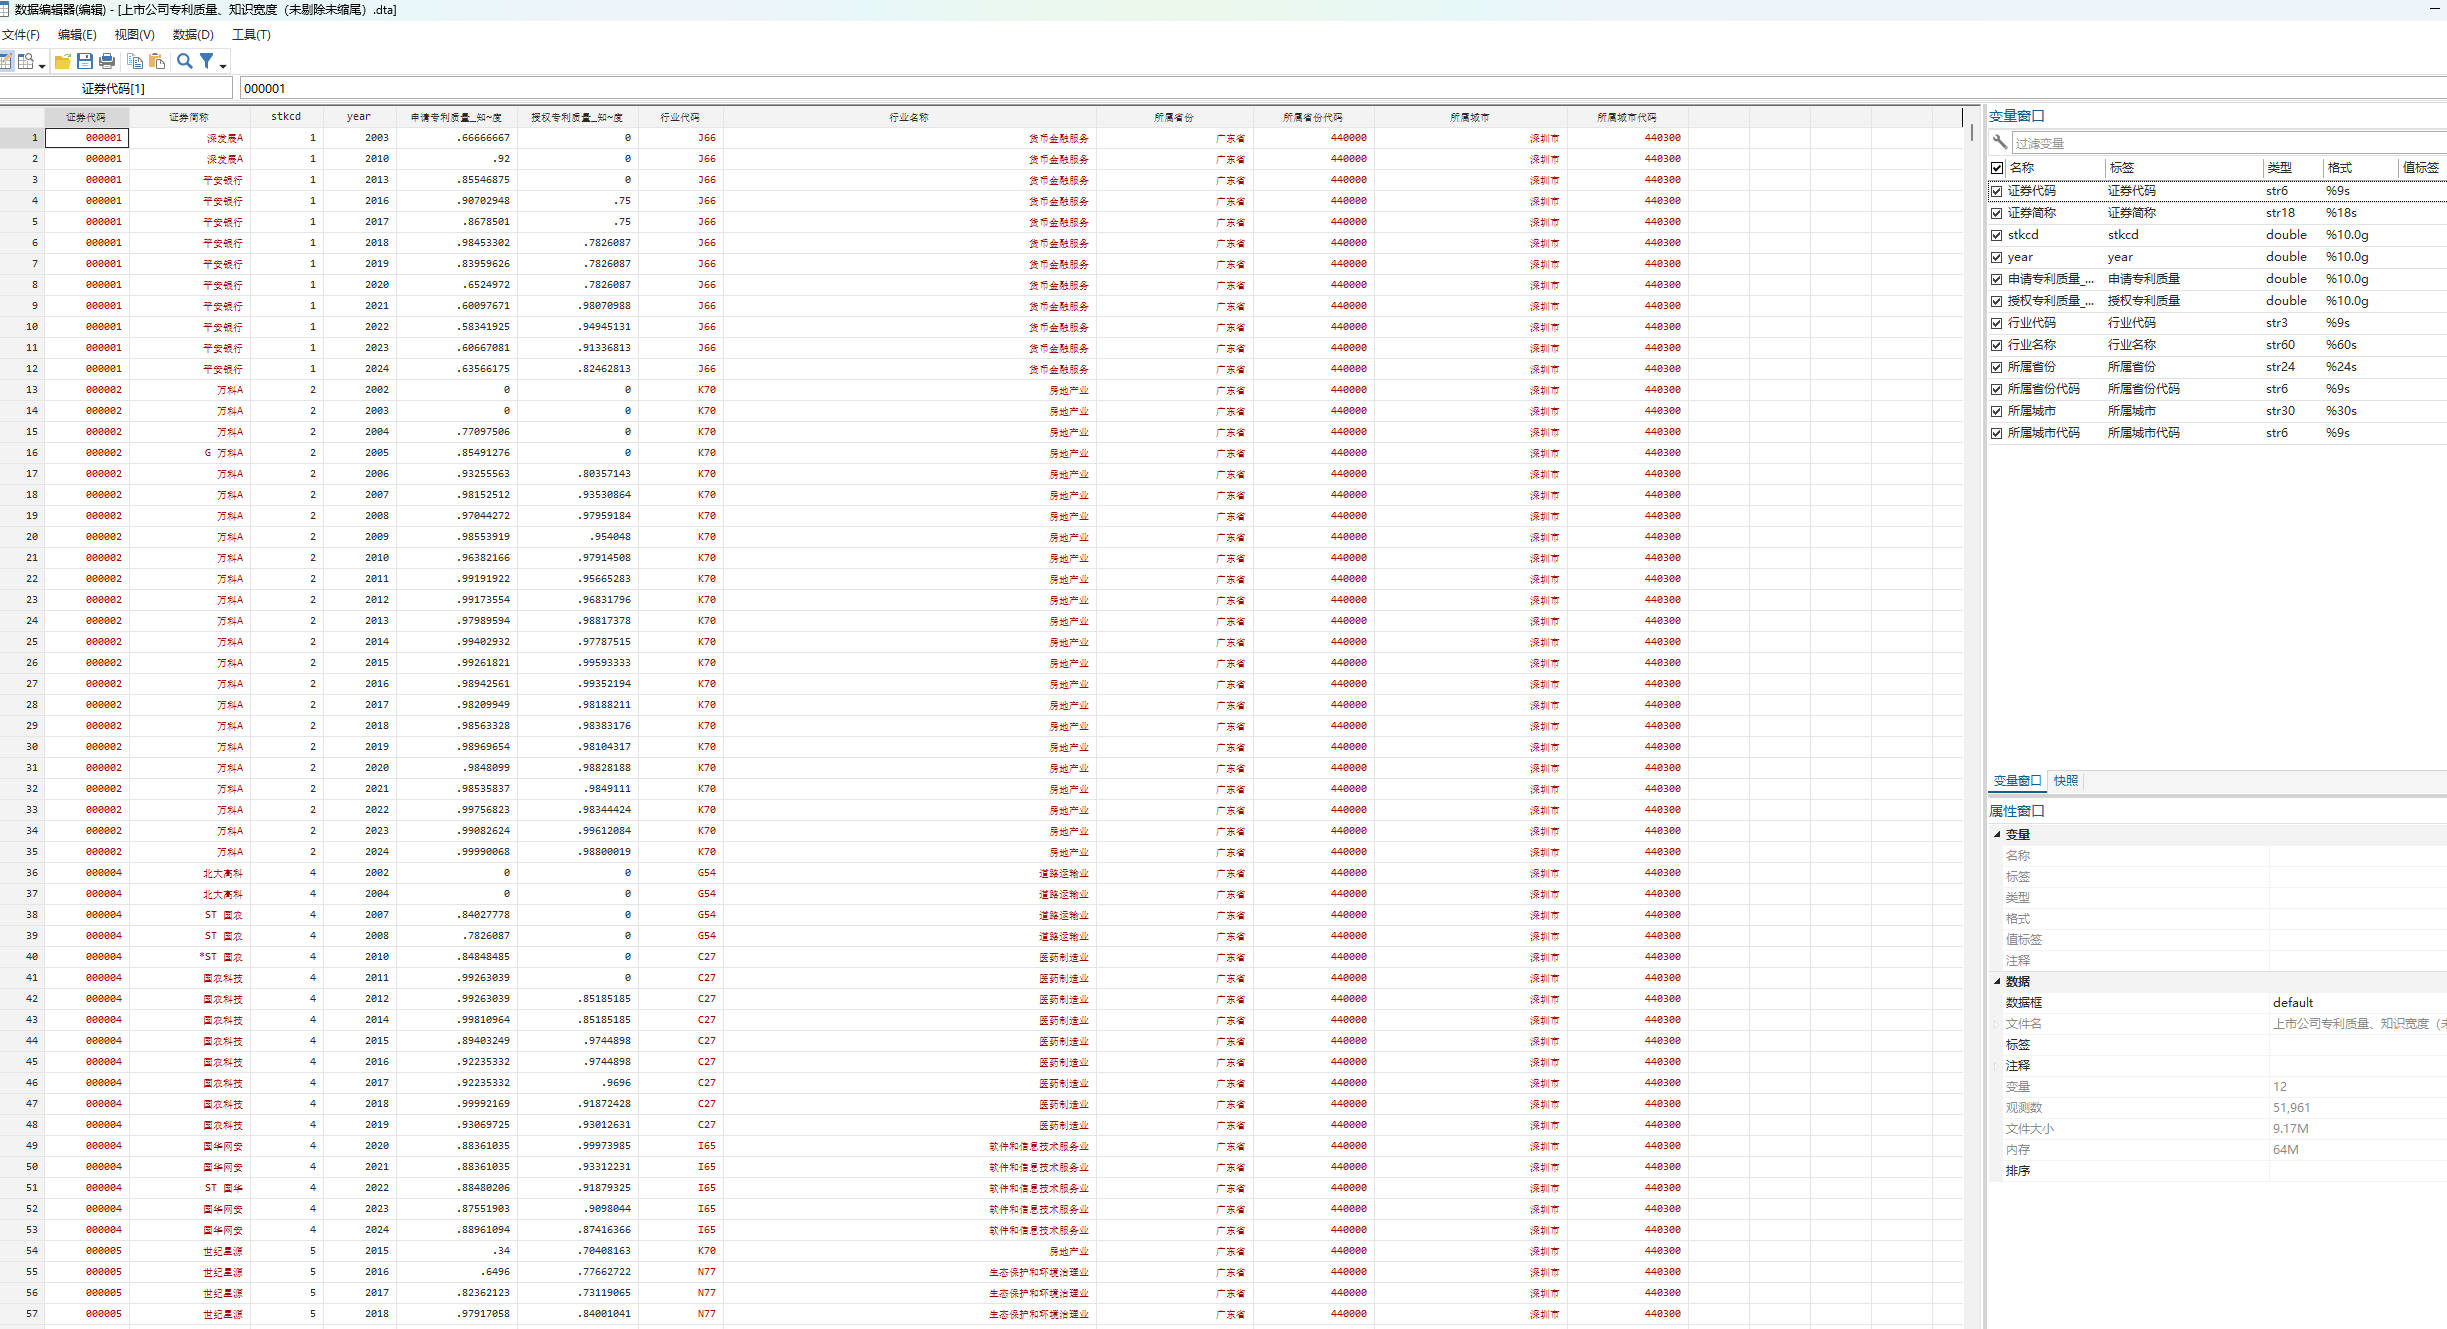Image resolution: width=2447 pixels, height=1329 pixels.
Task: Click the print toolbar icon
Action: 107,61
